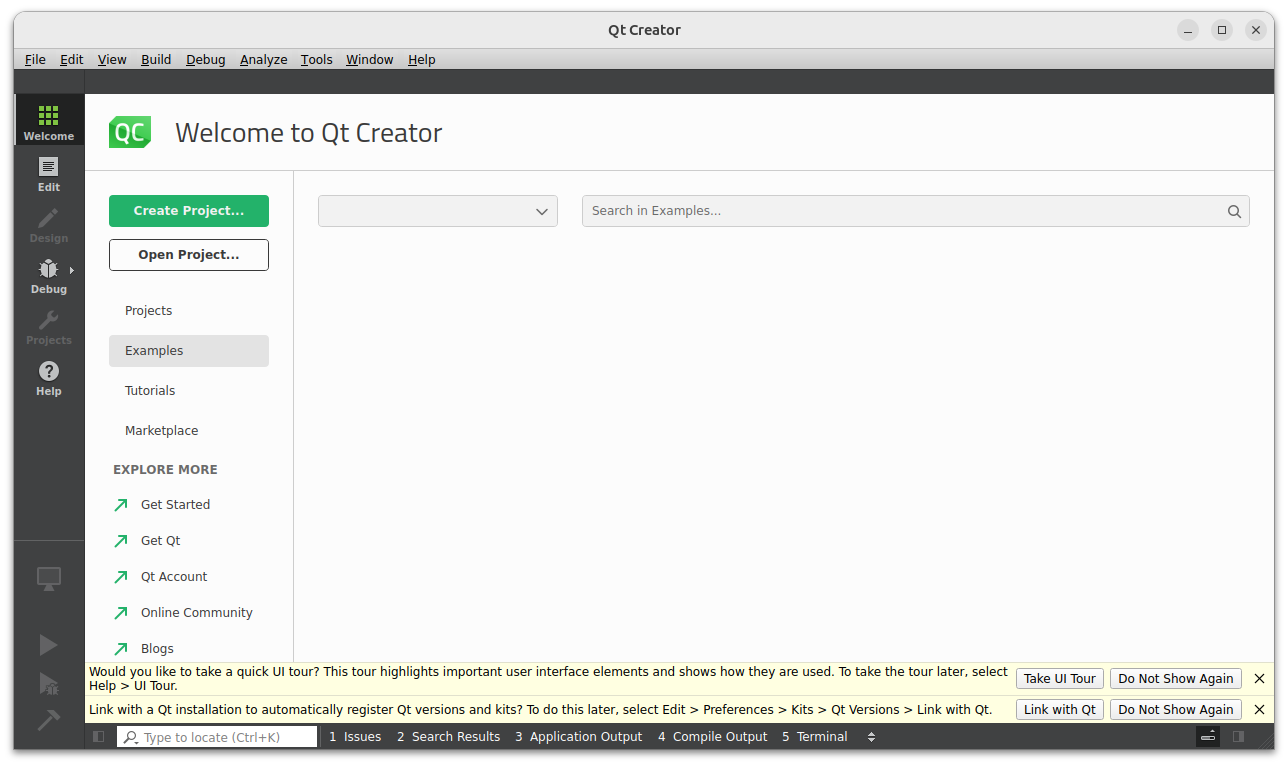The height and width of the screenshot is (766, 1288).
Task: Open the Window menu
Action: click(x=370, y=60)
